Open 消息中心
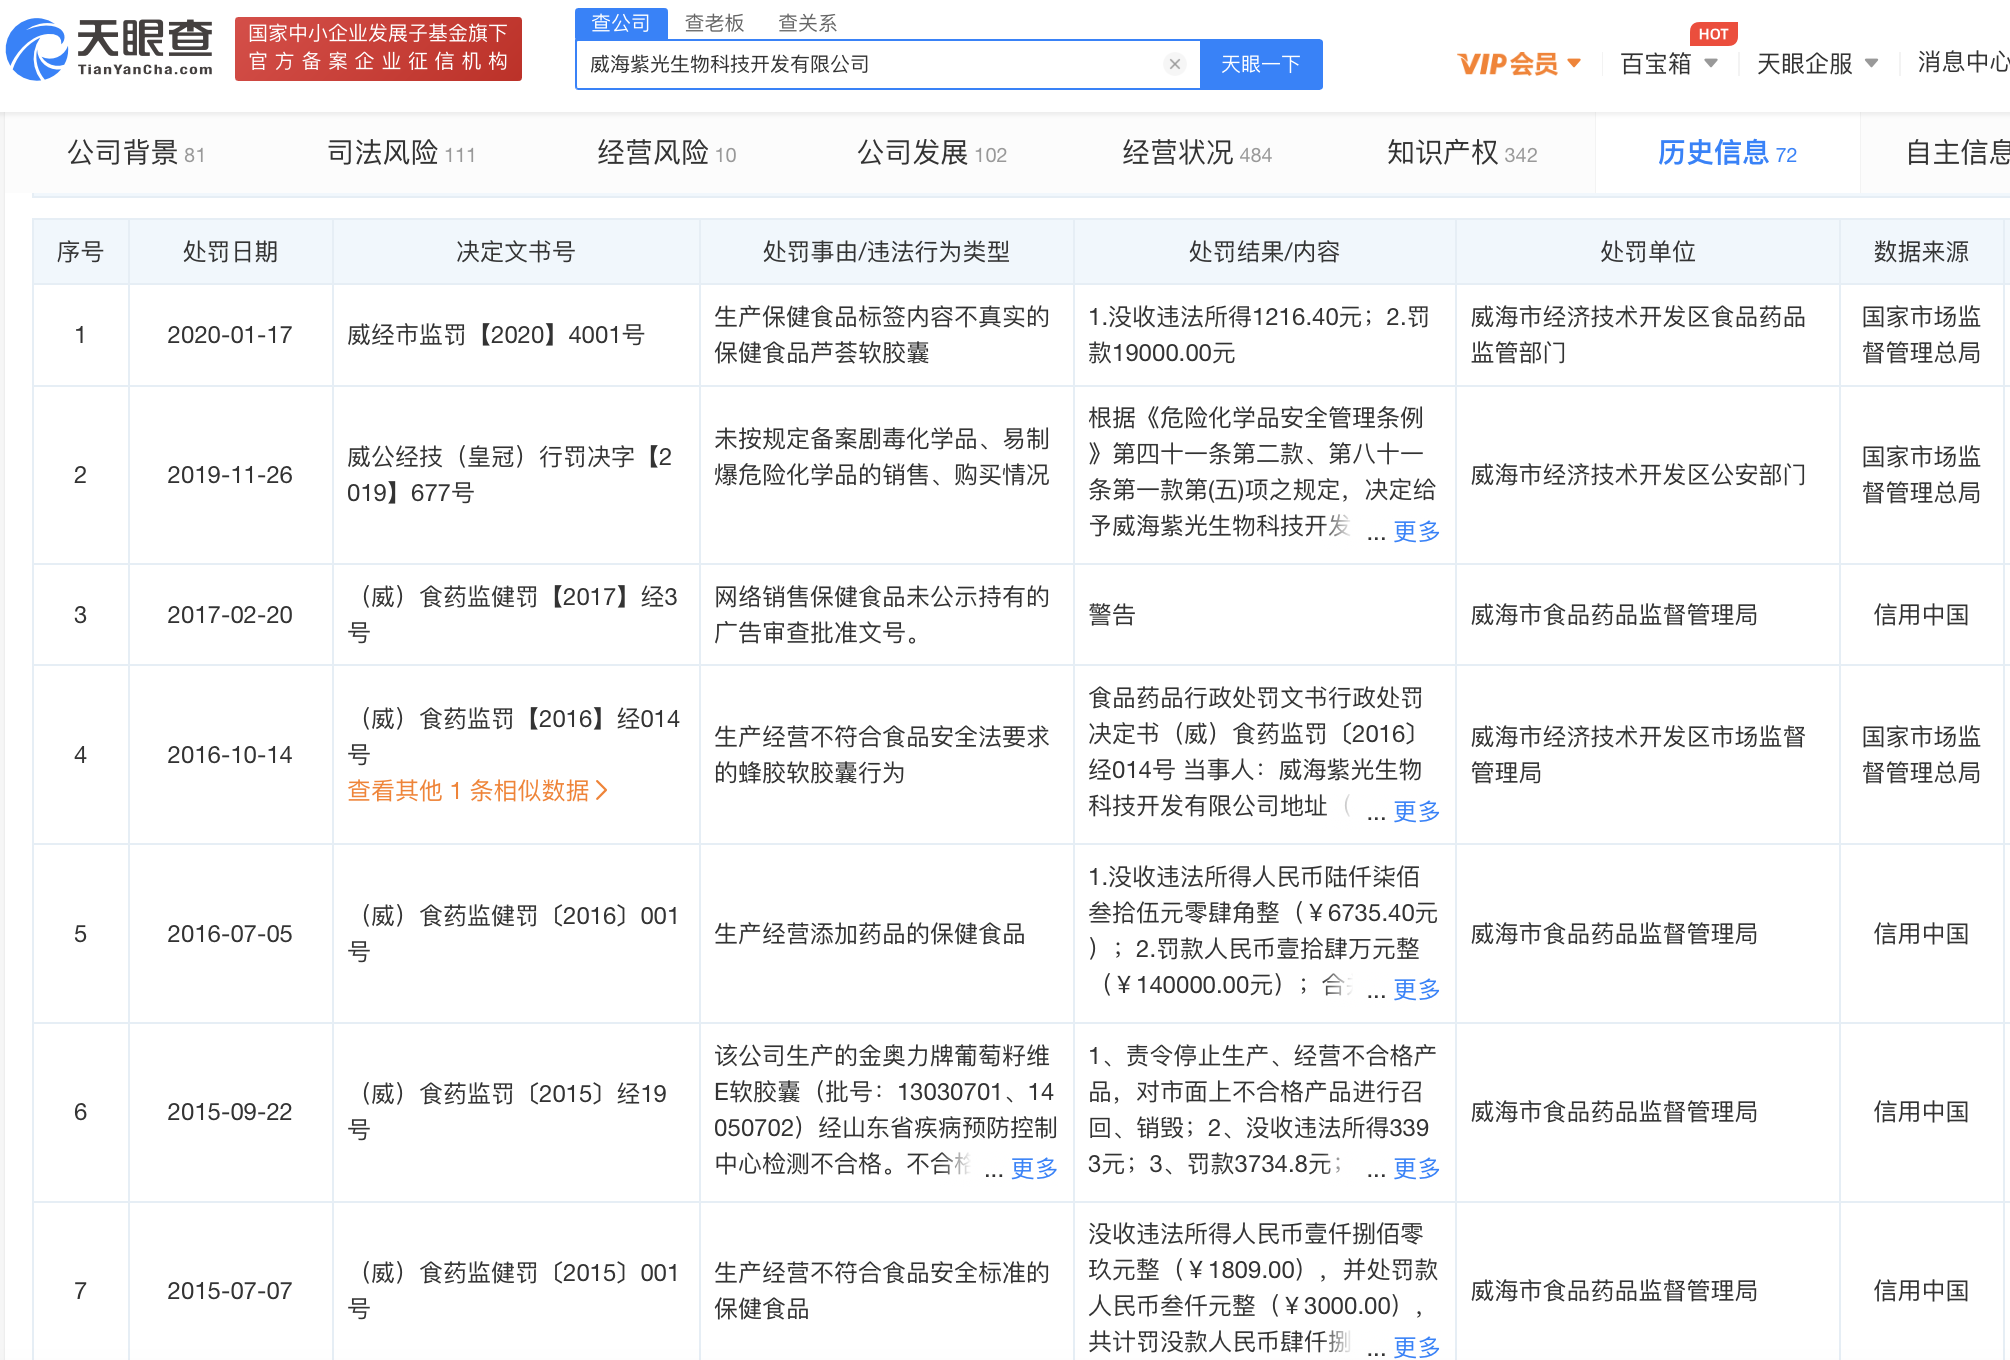This screenshot has width=2010, height=1360. click(x=1963, y=62)
